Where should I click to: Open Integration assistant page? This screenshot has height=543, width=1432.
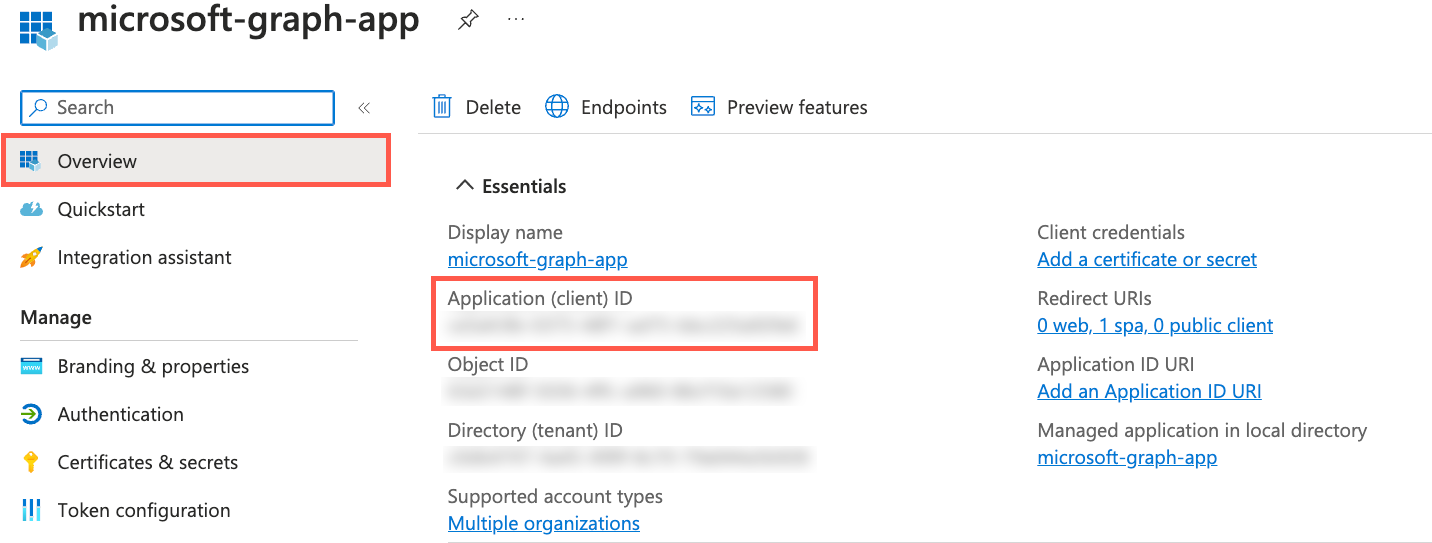point(144,257)
